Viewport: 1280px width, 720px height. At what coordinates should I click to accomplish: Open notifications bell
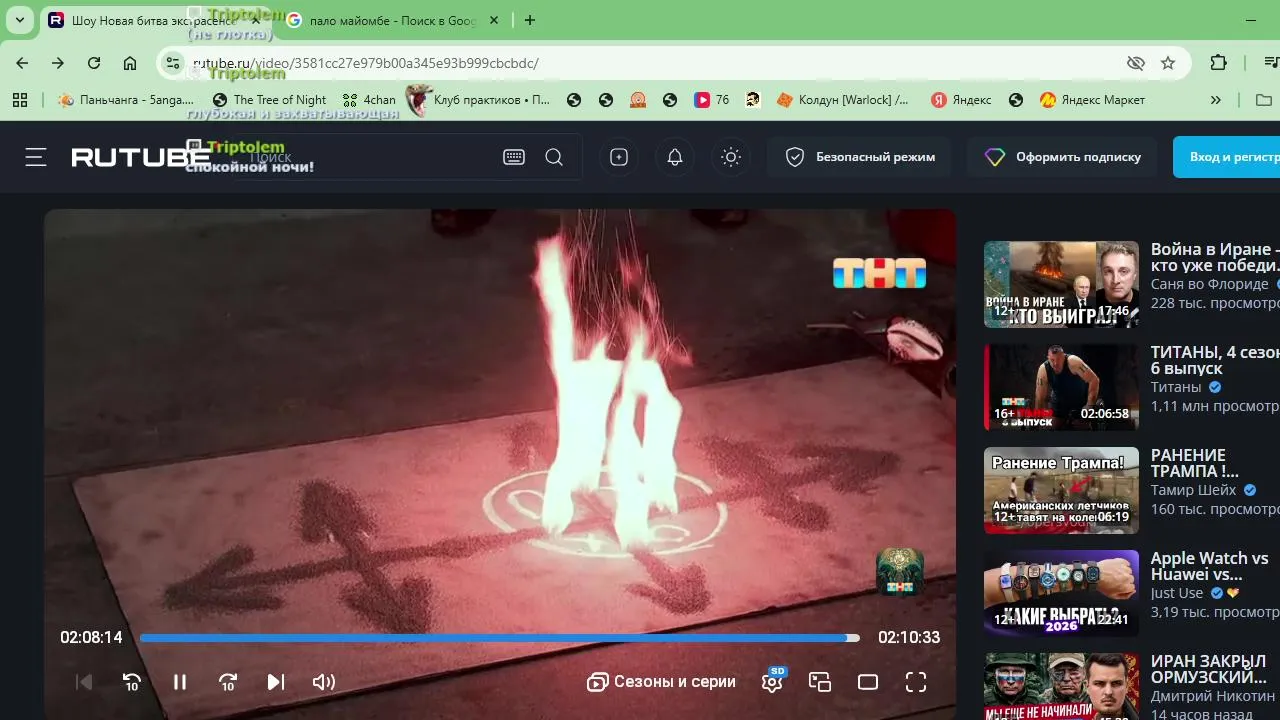pos(675,157)
